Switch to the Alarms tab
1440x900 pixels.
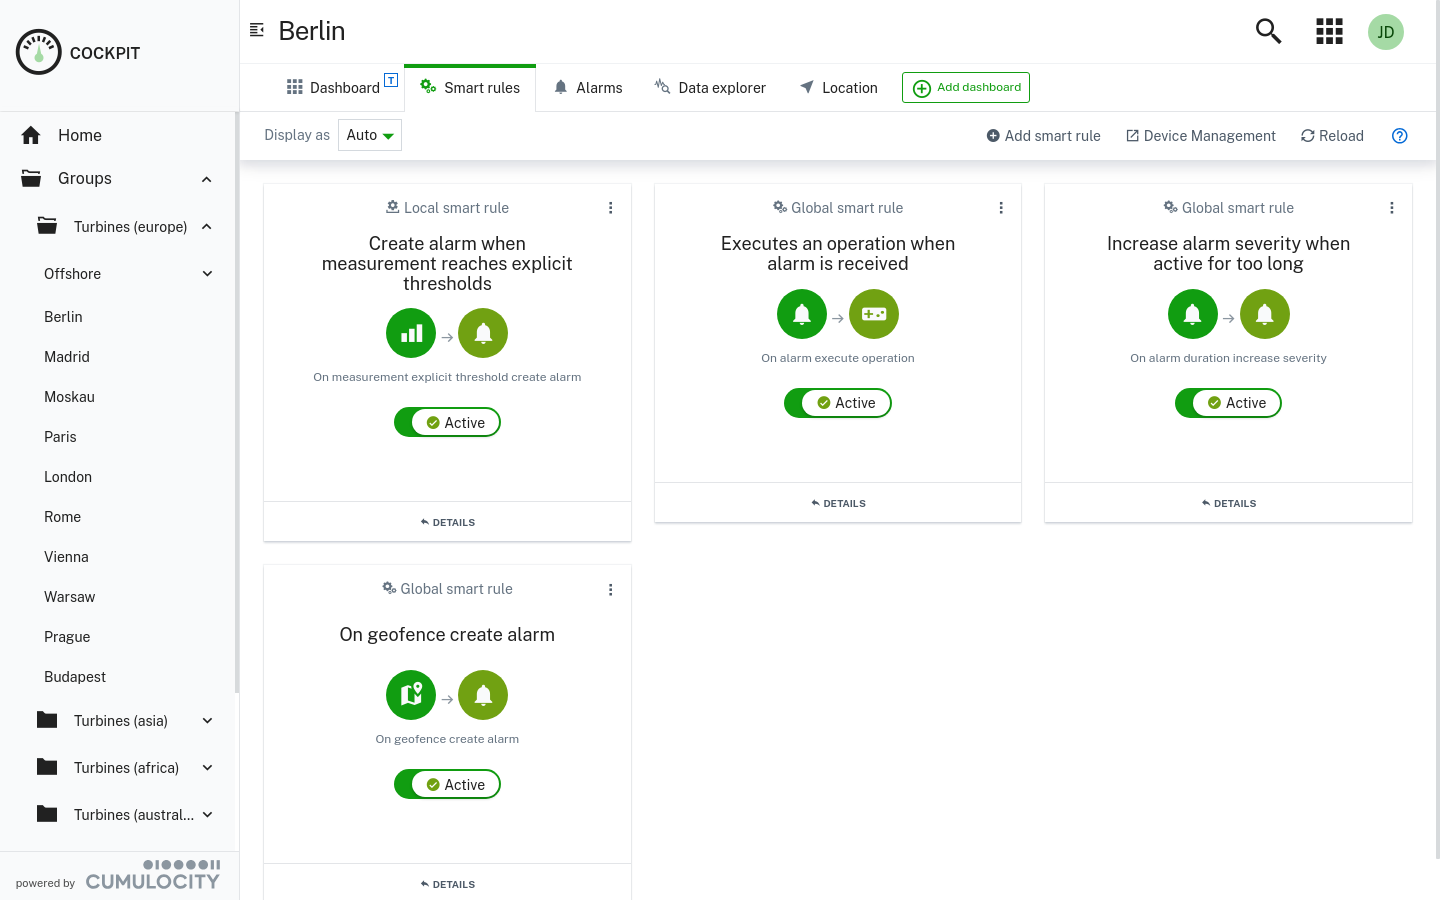(588, 87)
